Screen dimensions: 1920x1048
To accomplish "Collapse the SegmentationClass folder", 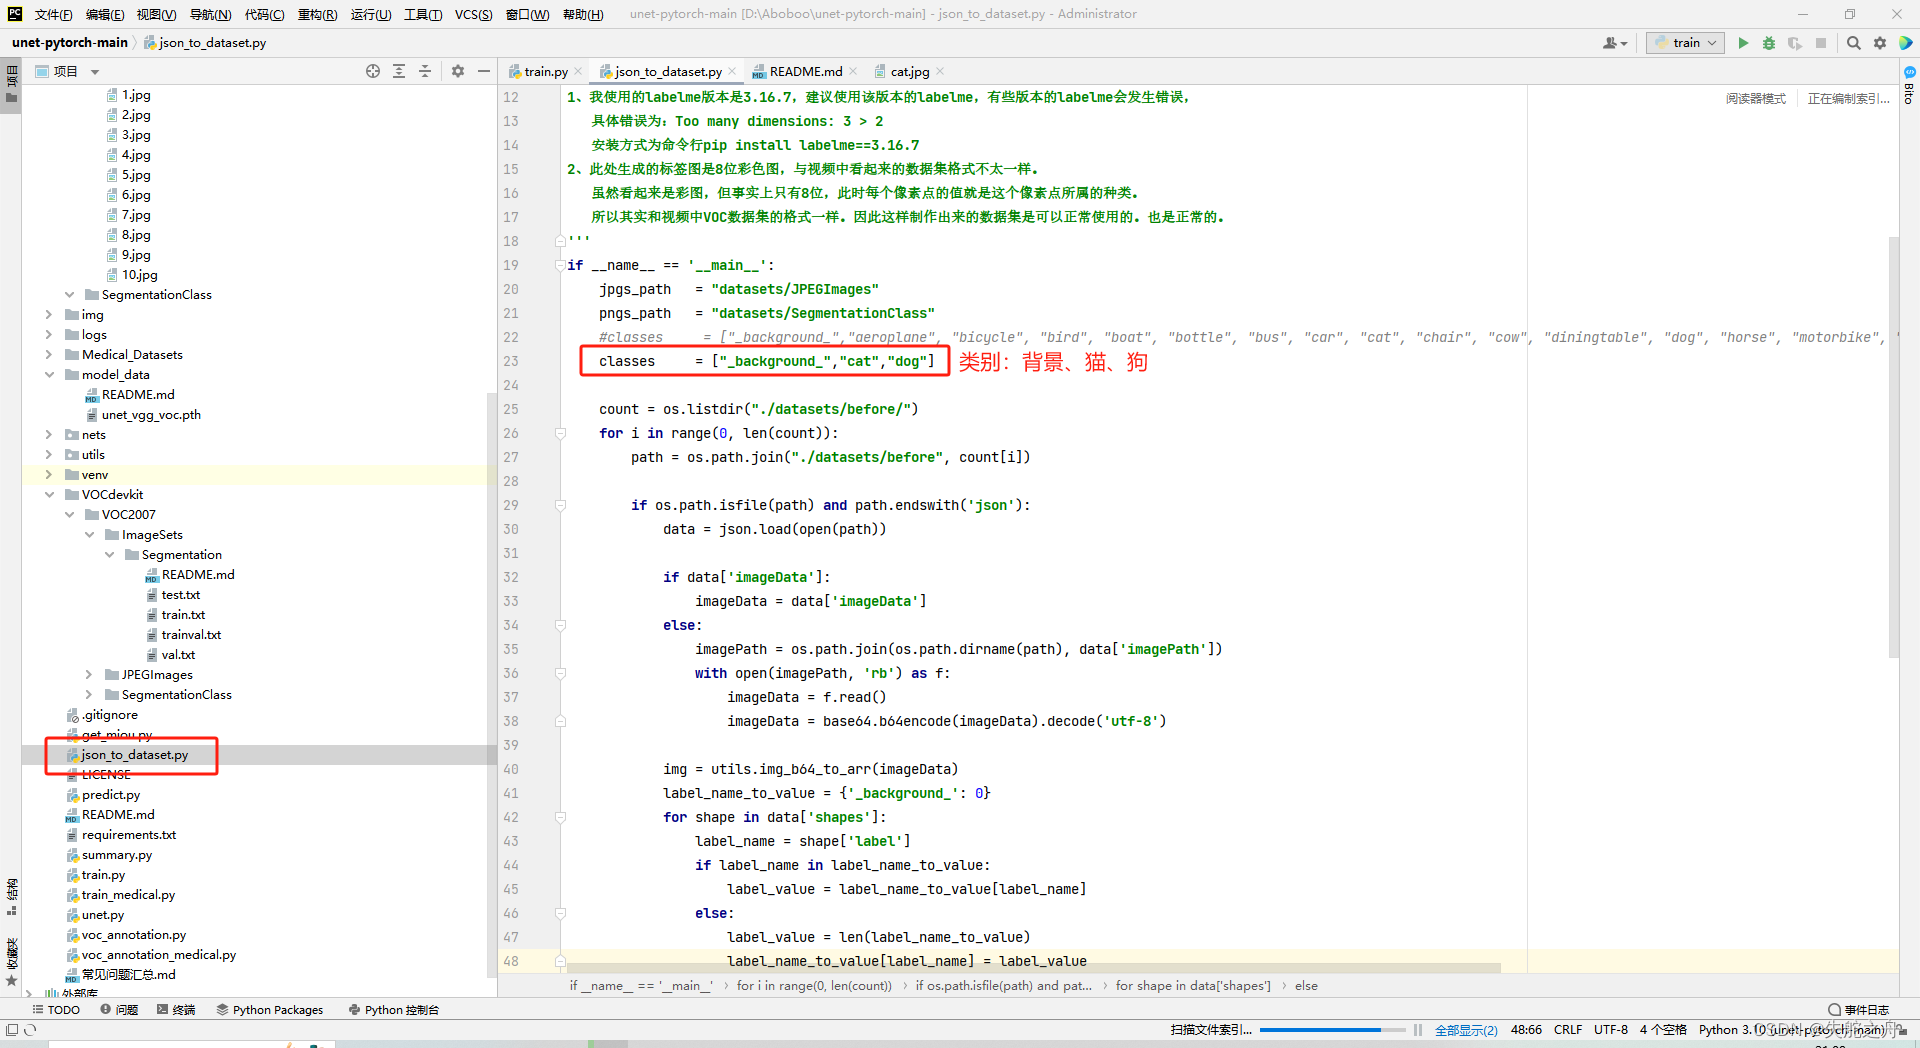I will (x=69, y=295).
